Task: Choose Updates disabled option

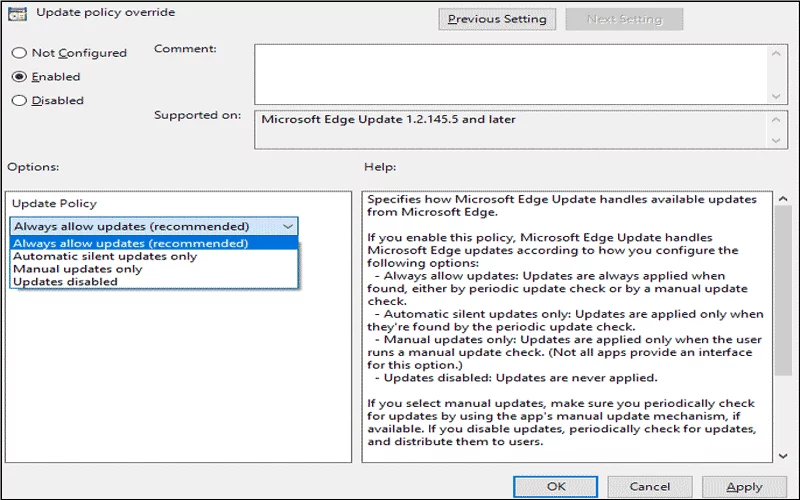Action: (x=154, y=282)
